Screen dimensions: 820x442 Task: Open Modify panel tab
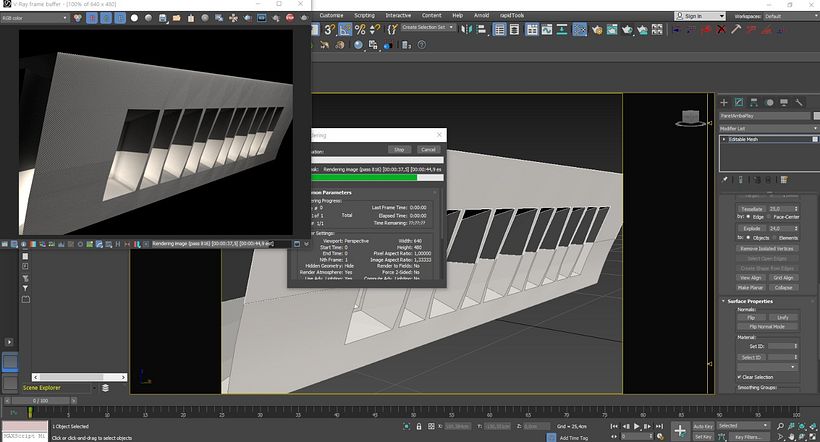coord(739,103)
